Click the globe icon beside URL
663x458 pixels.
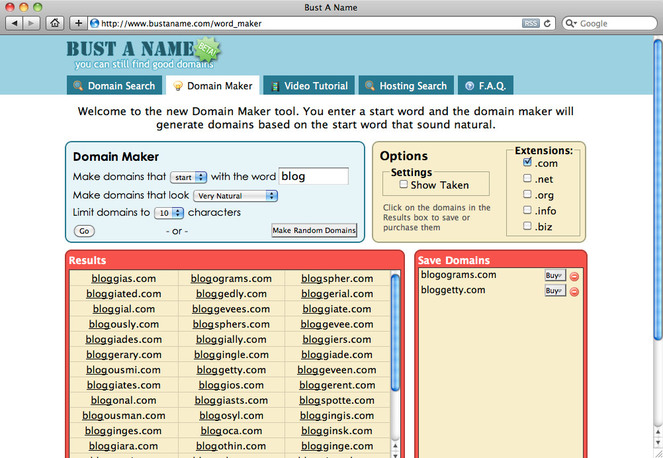(x=95, y=24)
